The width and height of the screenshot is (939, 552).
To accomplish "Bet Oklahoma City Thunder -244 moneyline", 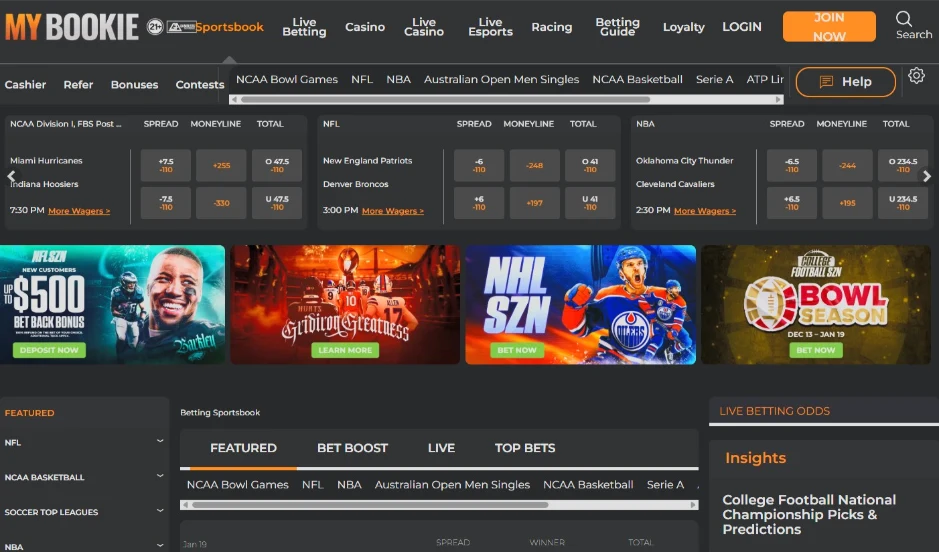I will [x=847, y=165].
